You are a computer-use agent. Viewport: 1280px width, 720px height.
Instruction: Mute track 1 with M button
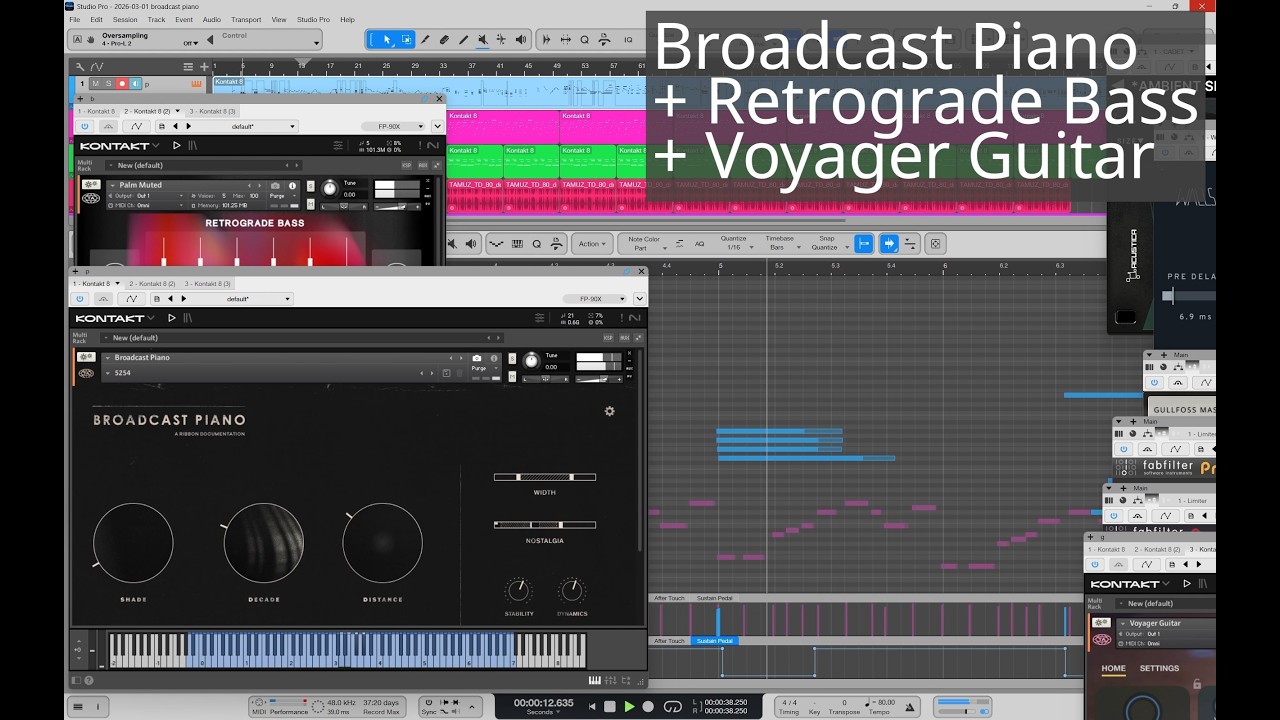[96, 84]
